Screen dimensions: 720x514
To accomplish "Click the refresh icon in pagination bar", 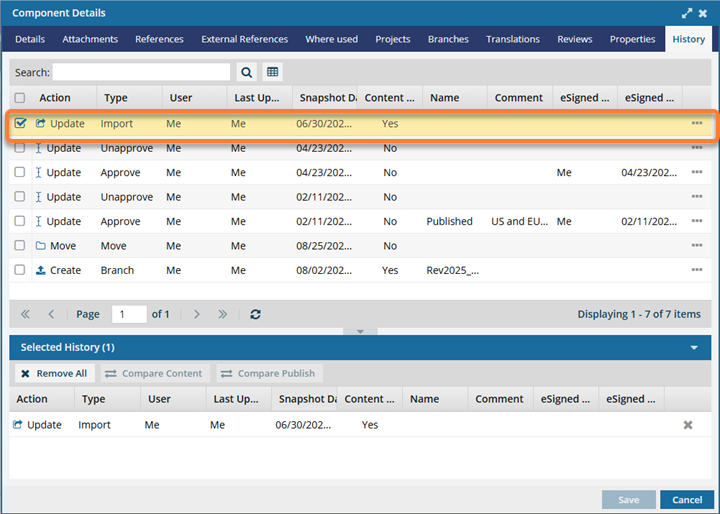I will click(255, 314).
